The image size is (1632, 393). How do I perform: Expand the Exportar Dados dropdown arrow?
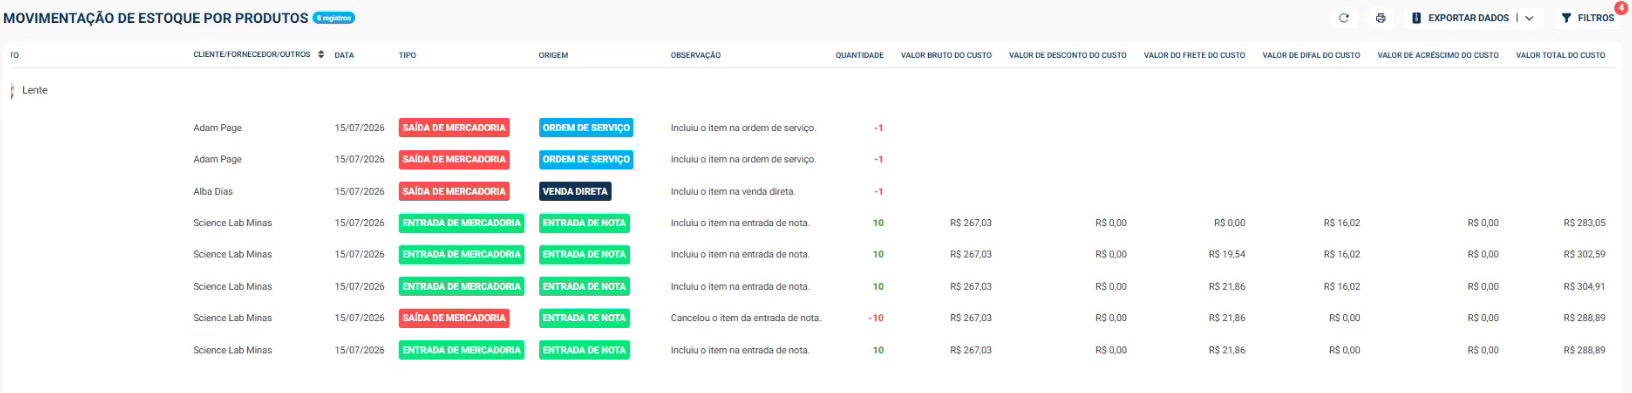tap(1529, 18)
